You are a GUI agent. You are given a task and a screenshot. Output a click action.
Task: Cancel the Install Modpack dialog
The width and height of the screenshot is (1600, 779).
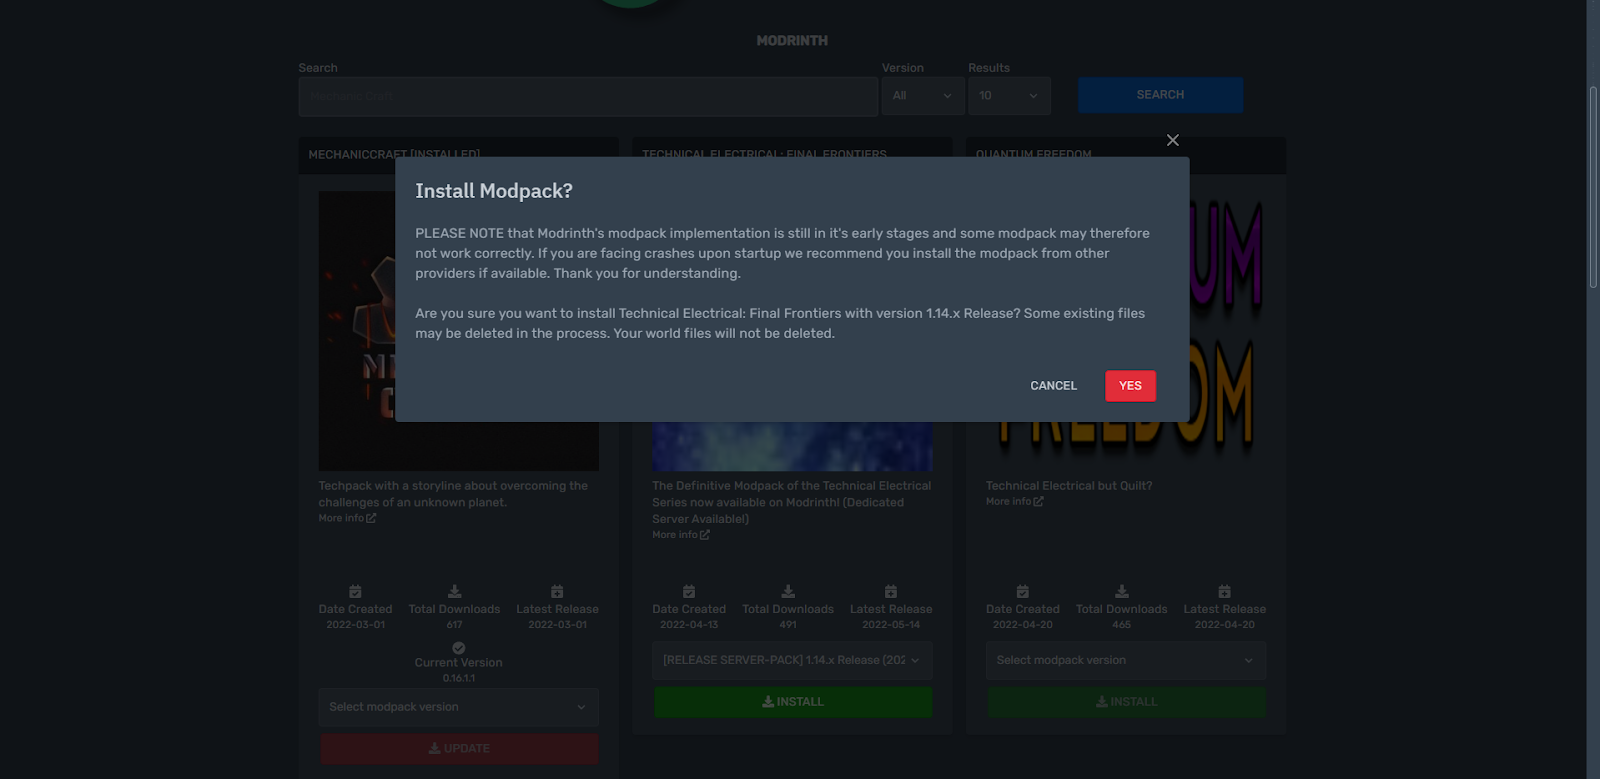(x=1053, y=385)
